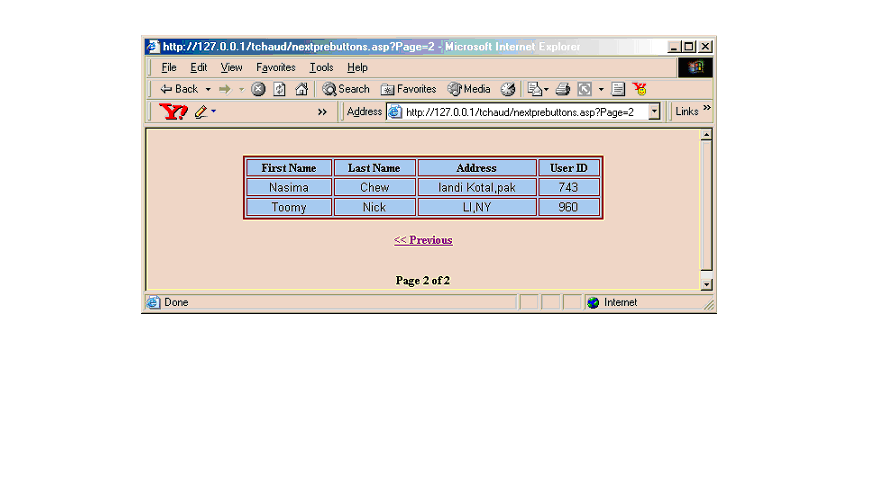
Task: Open the dropdown arrow beside the grey resize icon
Action: (x=601, y=89)
